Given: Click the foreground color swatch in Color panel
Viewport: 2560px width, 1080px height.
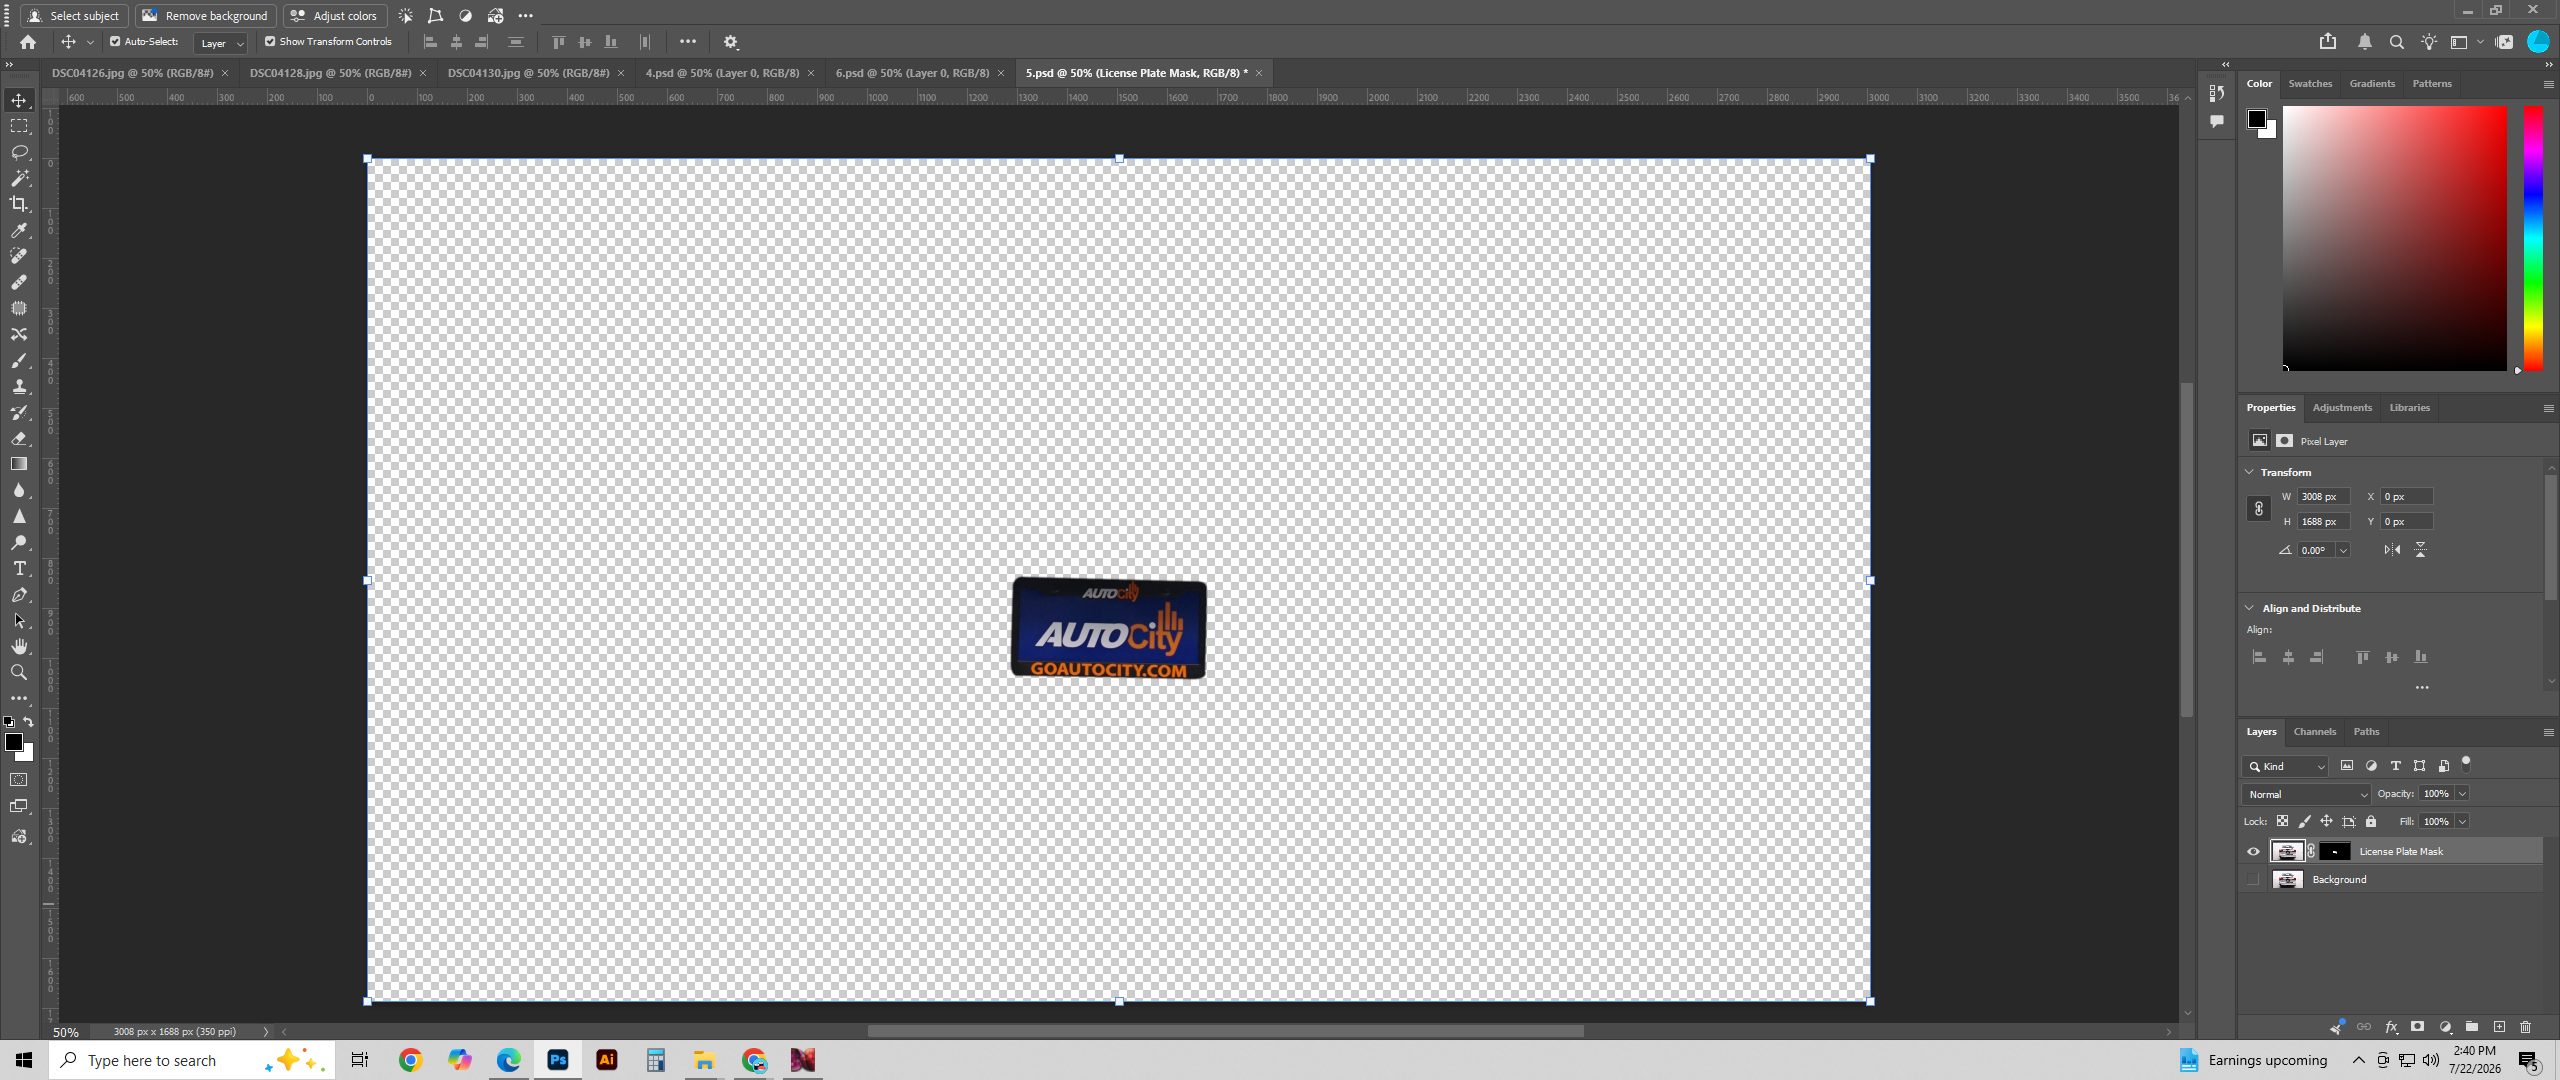Looking at the screenshot, I should coord(2257,120).
